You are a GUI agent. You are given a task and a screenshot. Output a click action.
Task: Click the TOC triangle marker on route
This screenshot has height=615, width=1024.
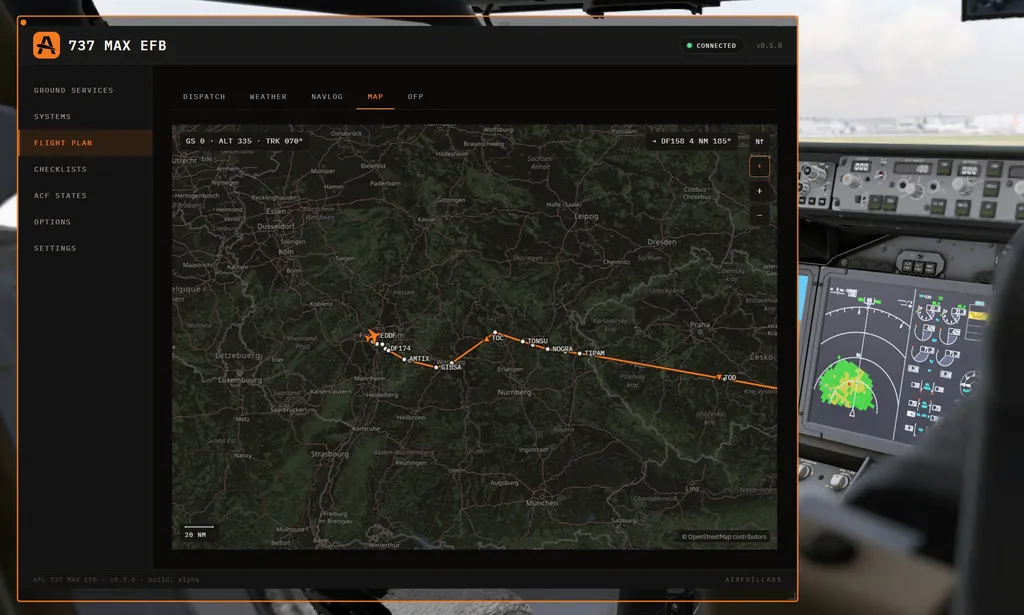coord(487,338)
